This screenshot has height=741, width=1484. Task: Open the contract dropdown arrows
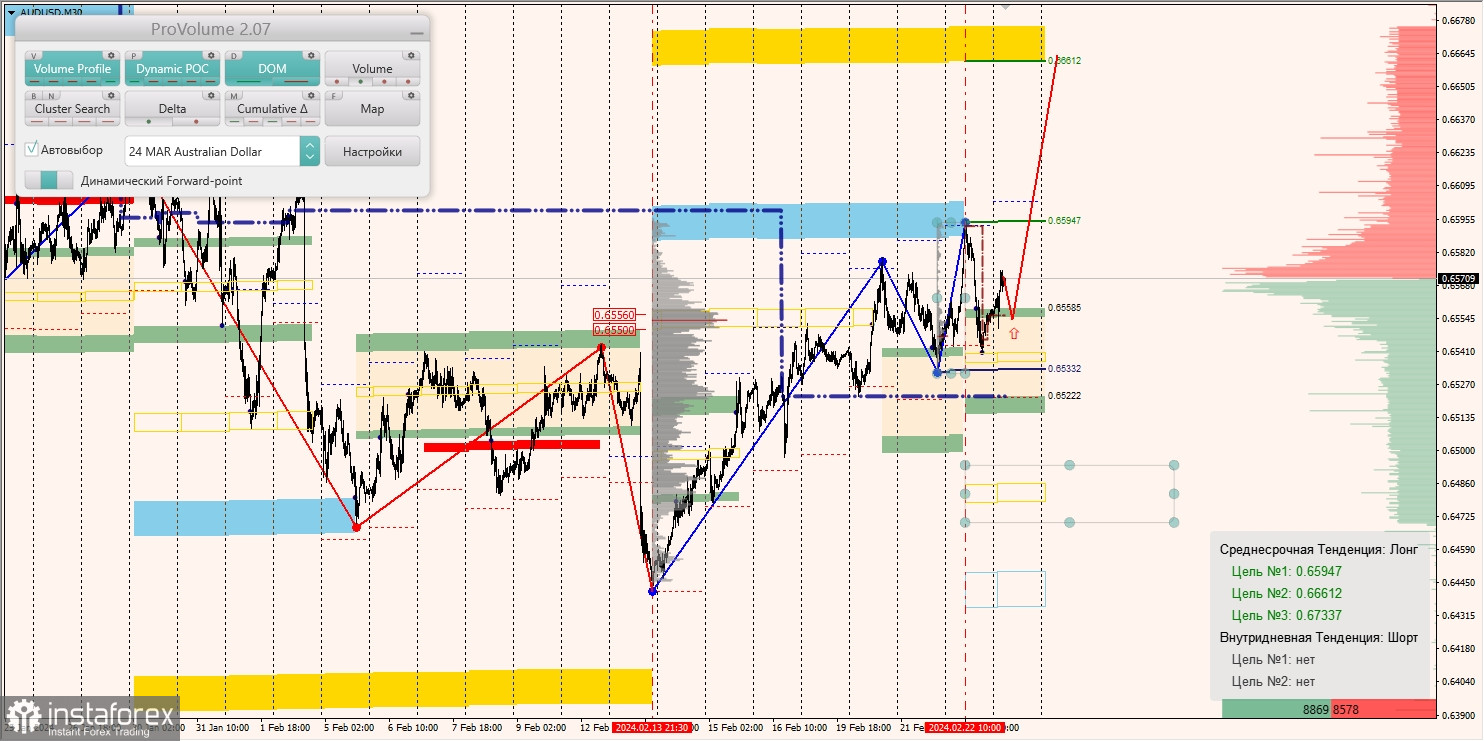pos(310,151)
